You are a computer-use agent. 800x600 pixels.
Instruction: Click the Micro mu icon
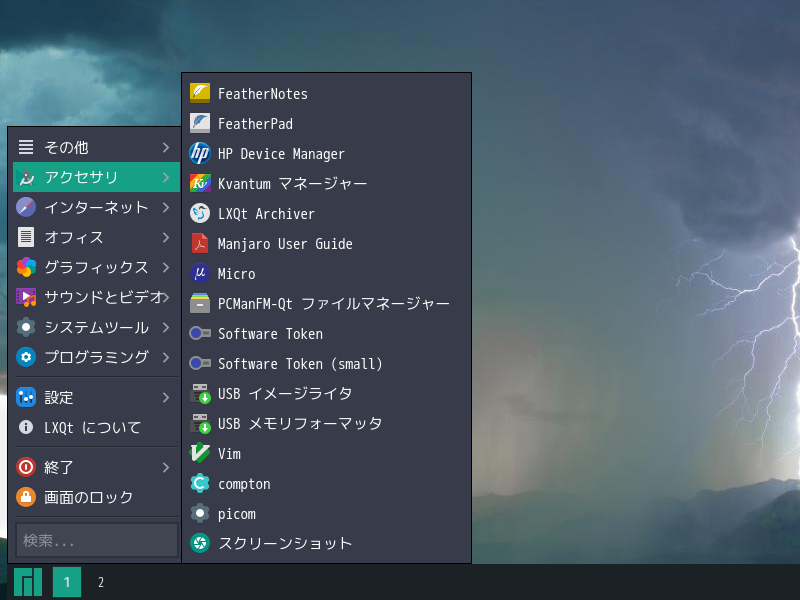pos(199,273)
